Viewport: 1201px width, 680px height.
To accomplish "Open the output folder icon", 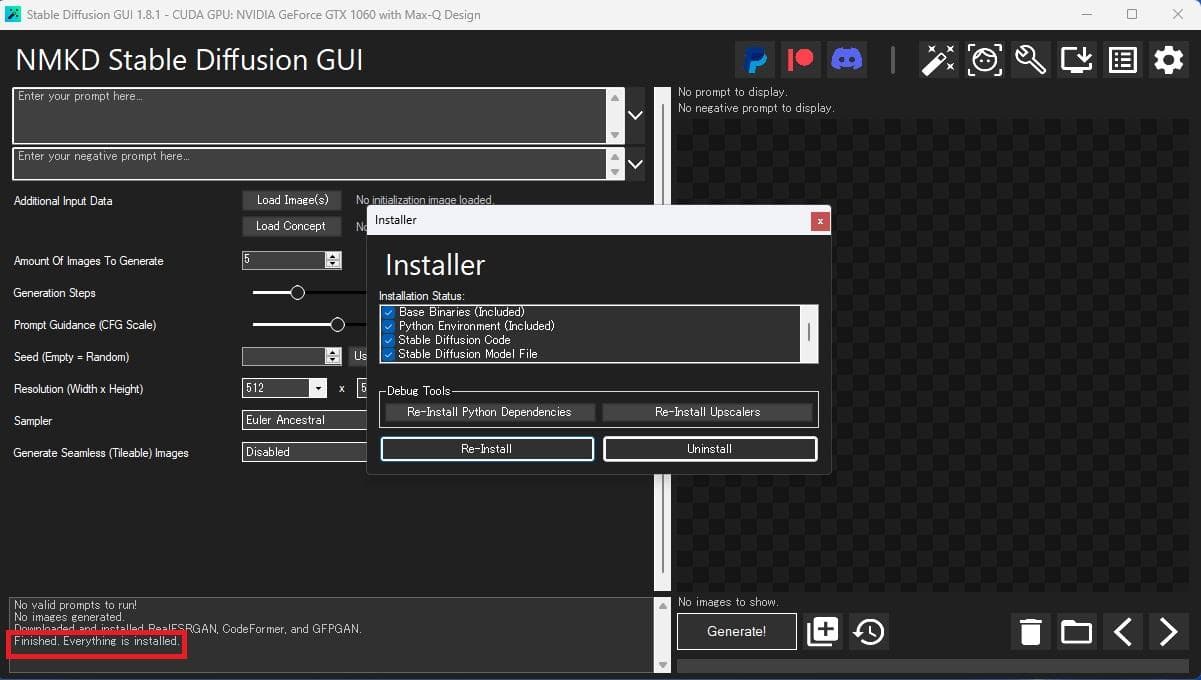I will coord(1076,632).
